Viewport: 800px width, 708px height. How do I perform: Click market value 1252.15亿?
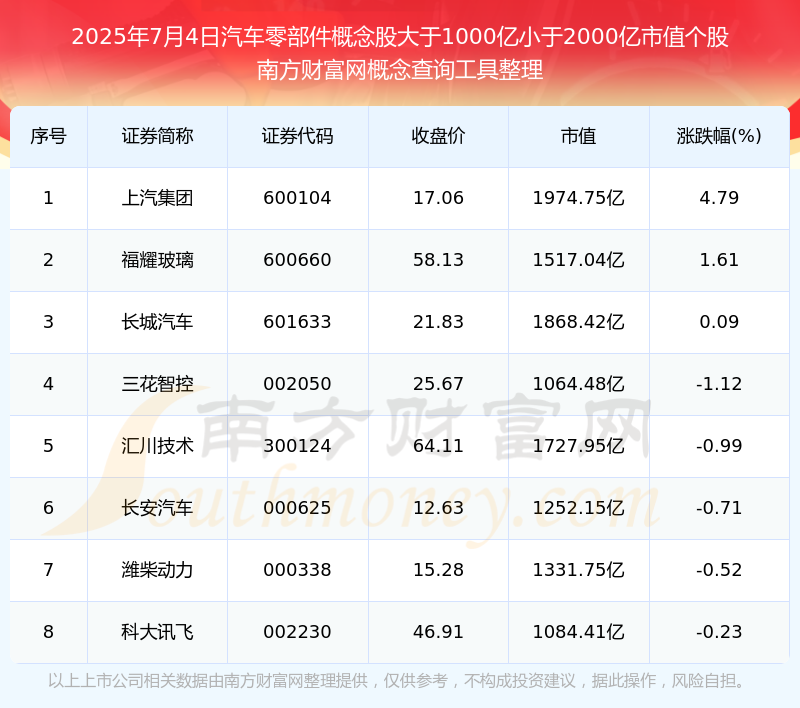tap(579, 508)
